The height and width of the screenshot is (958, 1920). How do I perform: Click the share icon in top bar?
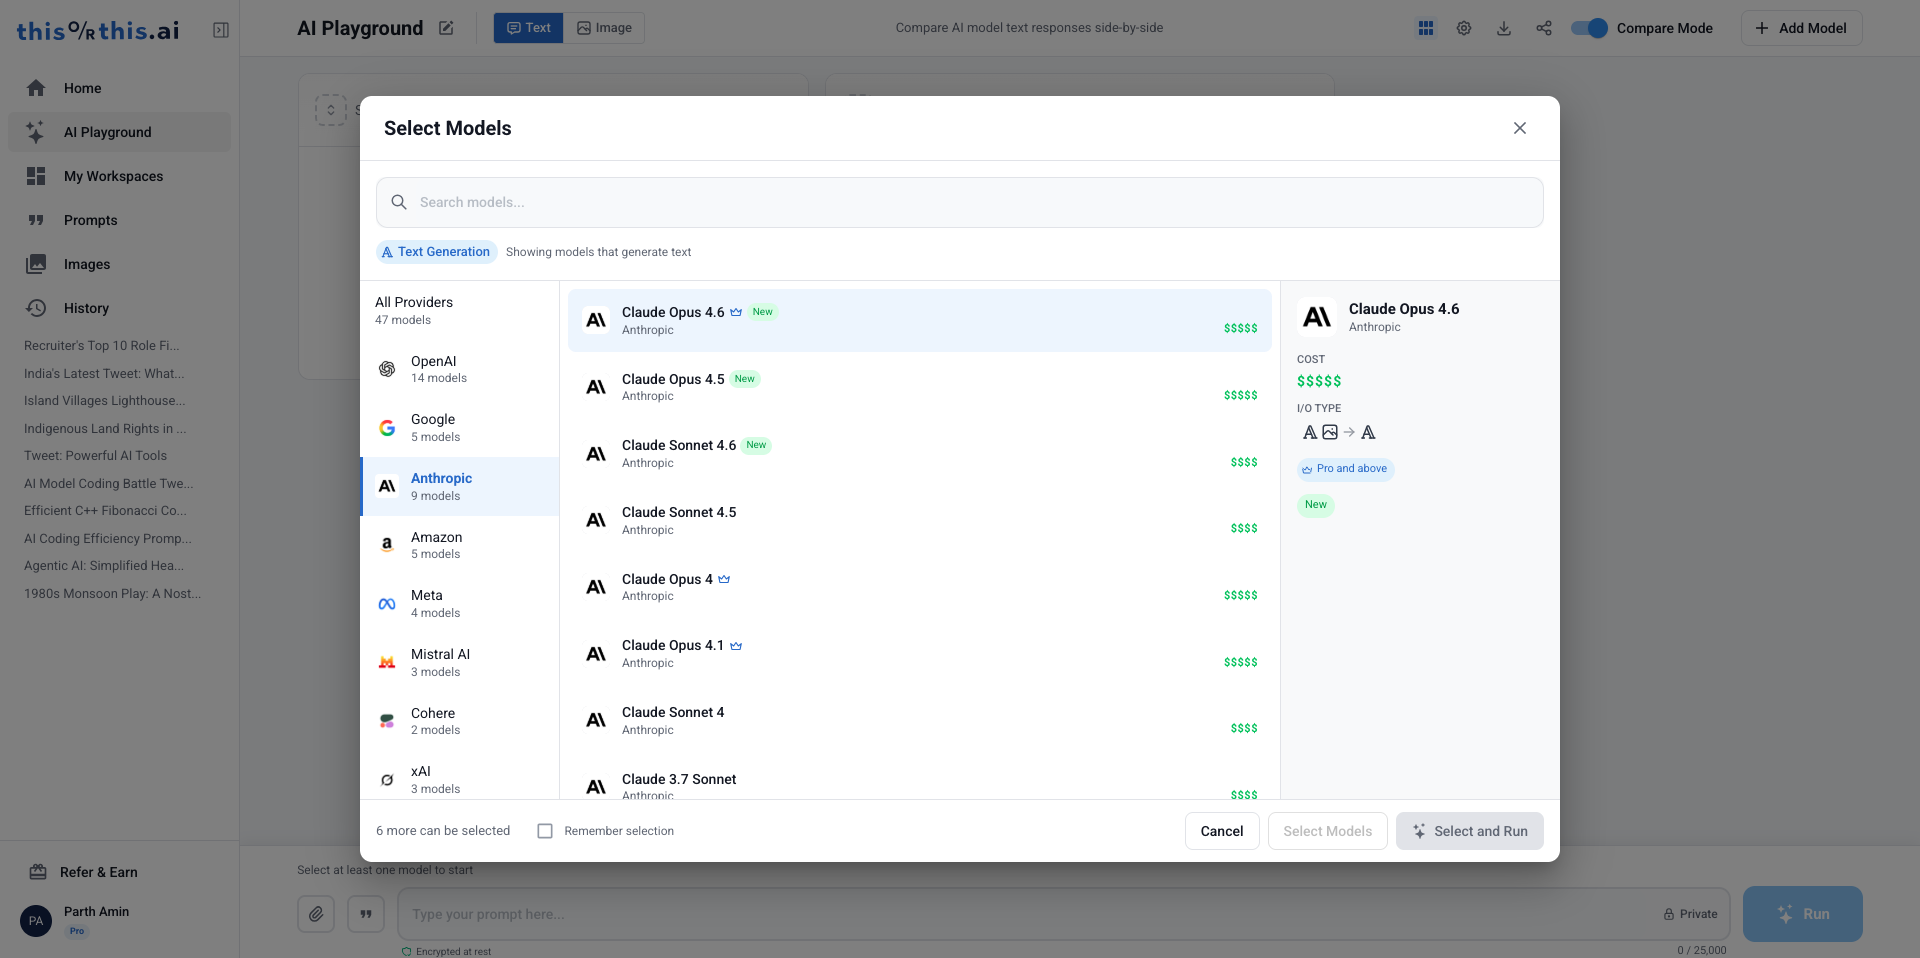[1544, 28]
